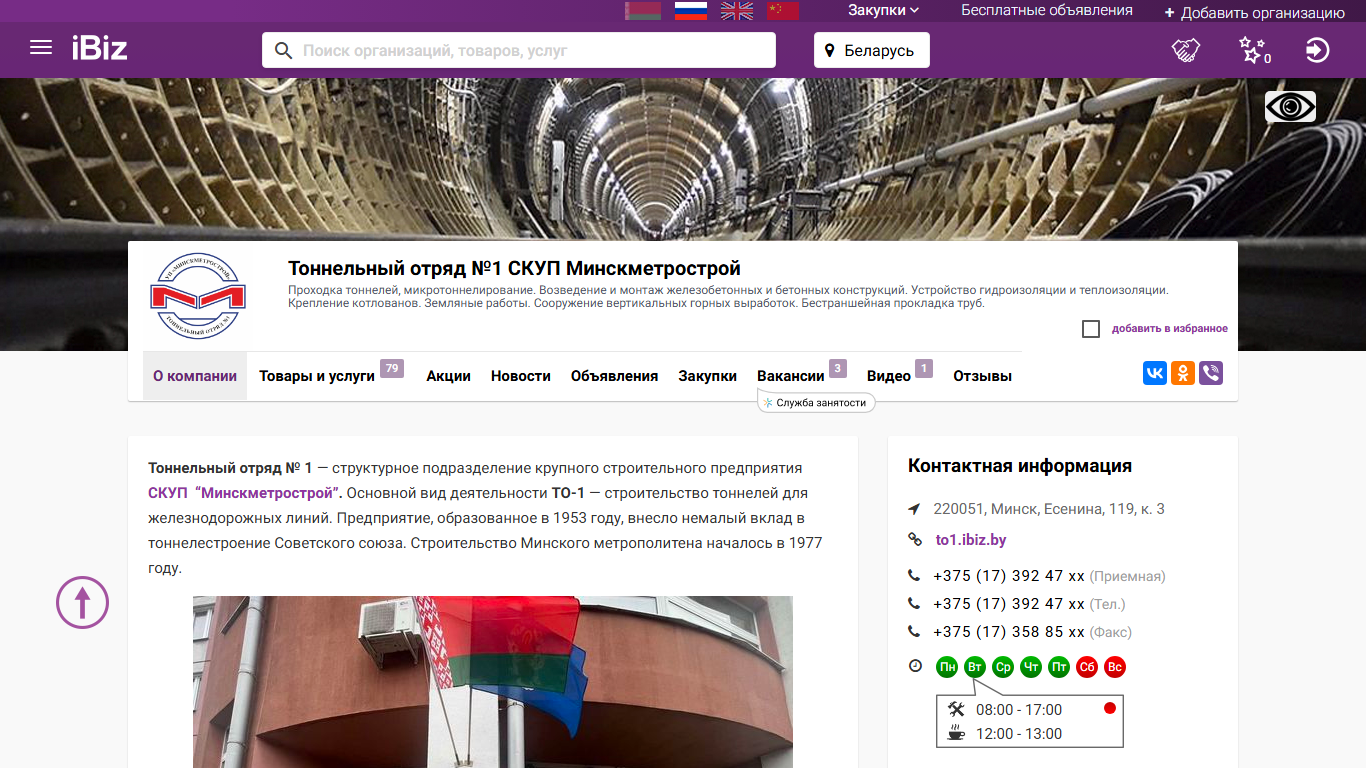Open to1.ibiz.by website link
The width and height of the screenshot is (1366, 768).
971,540
